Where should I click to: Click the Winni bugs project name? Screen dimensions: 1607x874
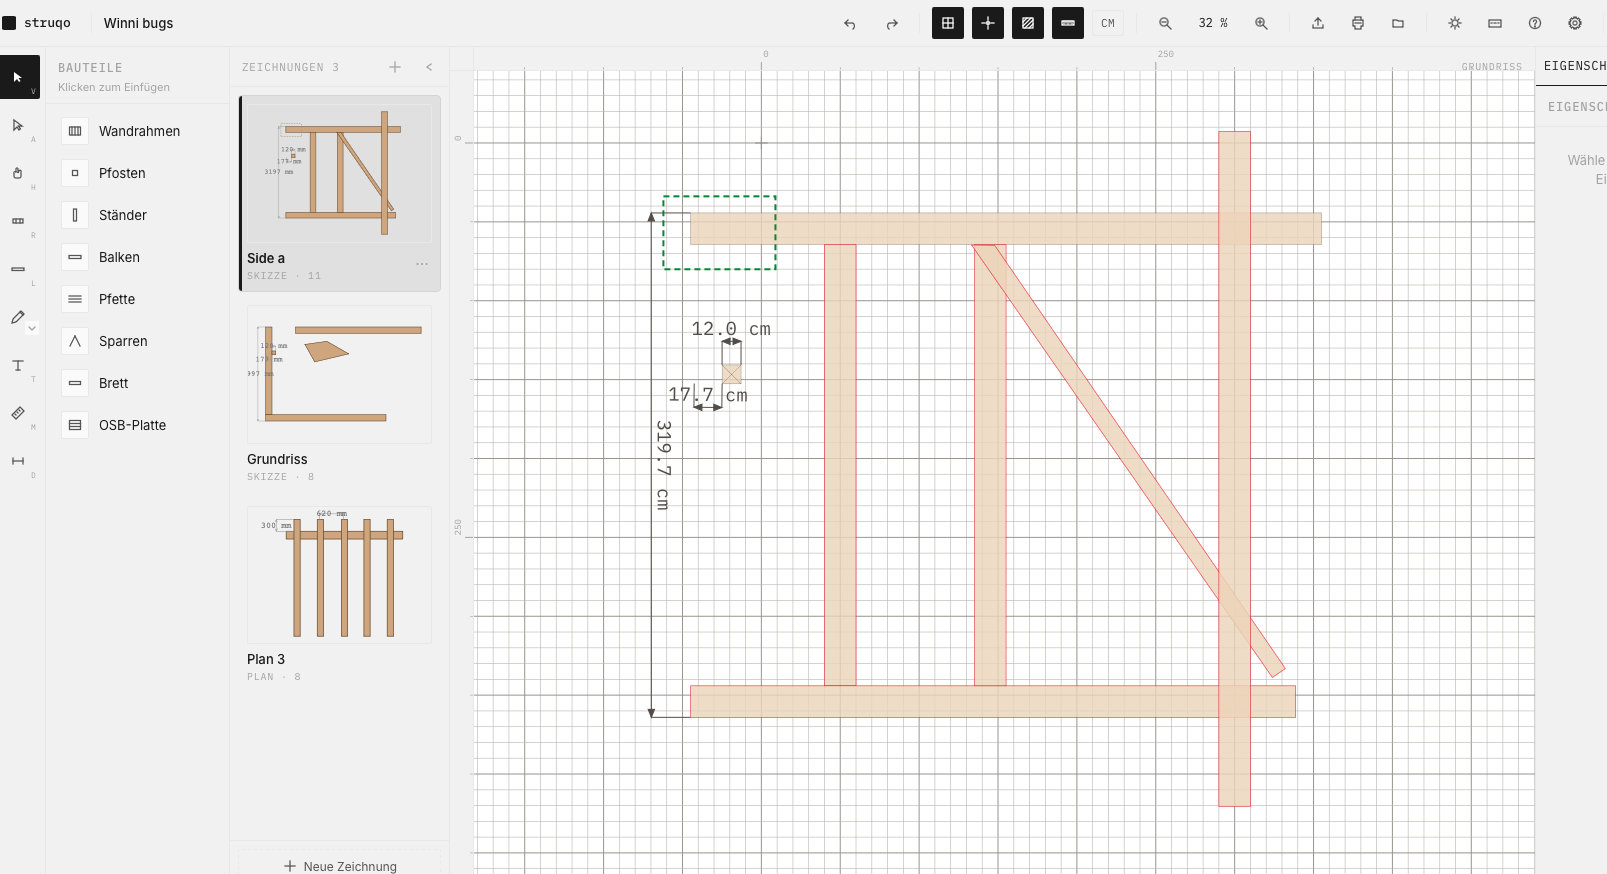[x=138, y=23]
